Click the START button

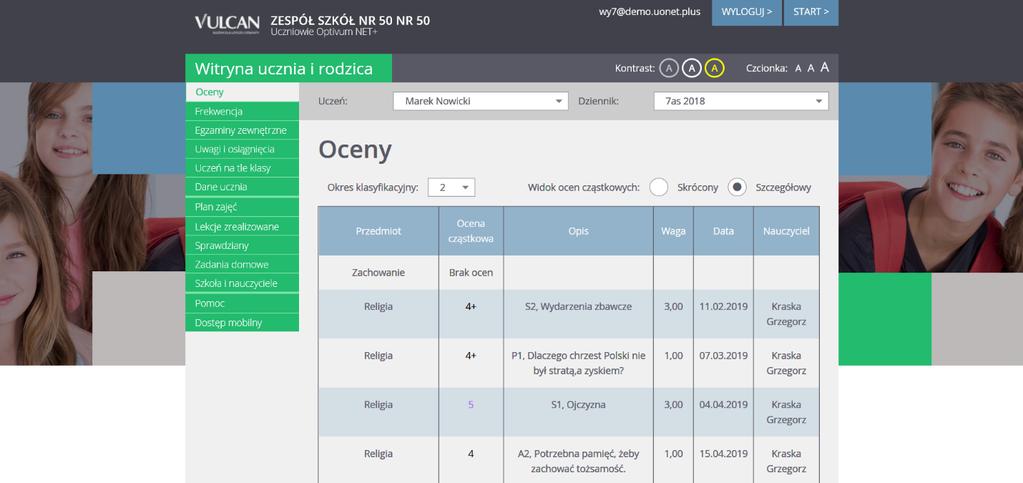point(811,12)
